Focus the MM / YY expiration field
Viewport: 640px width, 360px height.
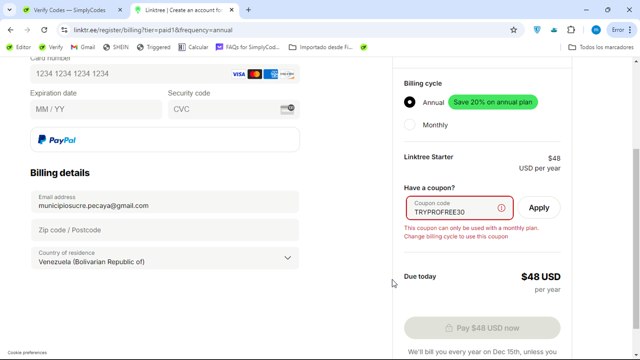[96, 109]
